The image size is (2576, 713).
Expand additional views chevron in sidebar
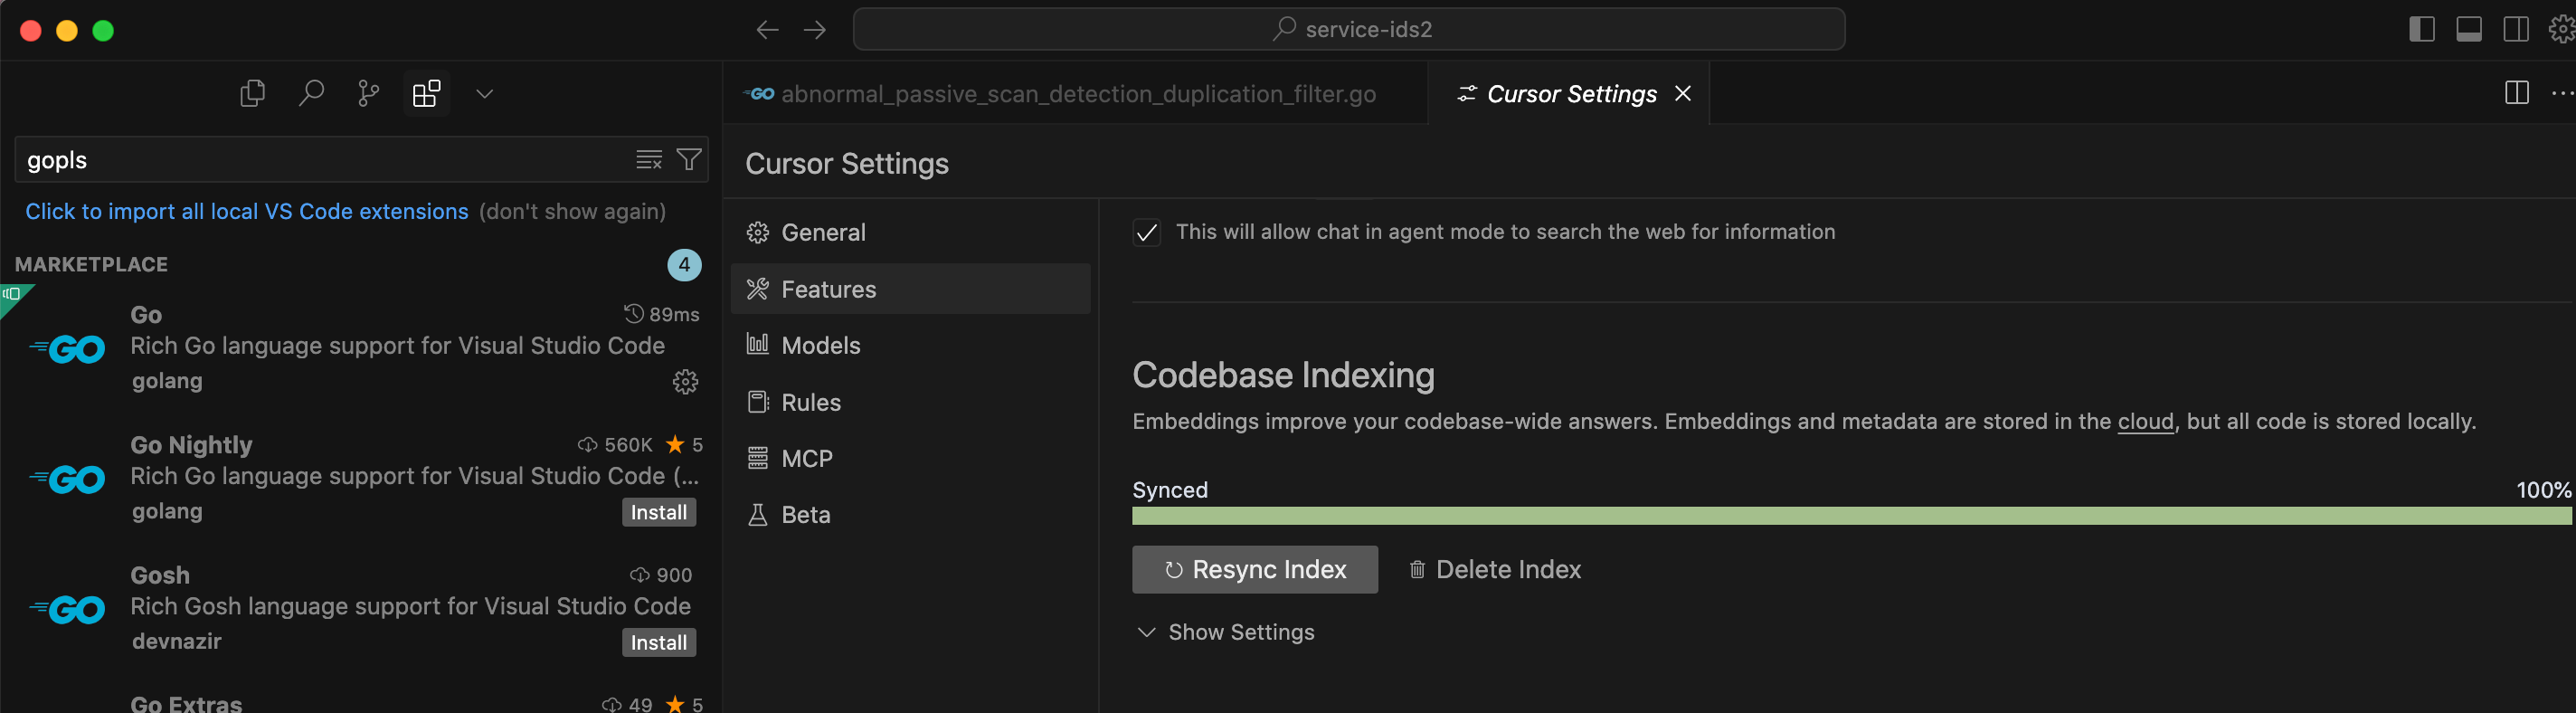coord(485,94)
